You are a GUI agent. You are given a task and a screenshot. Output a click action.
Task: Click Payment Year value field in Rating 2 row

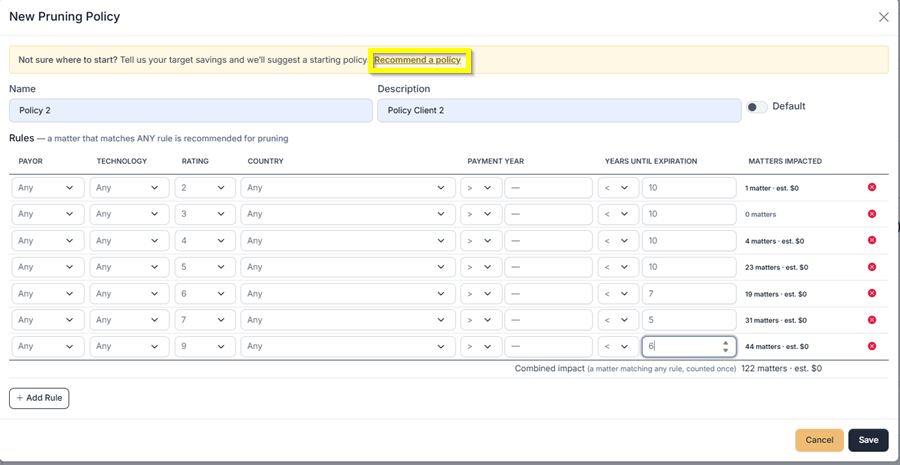coord(548,188)
